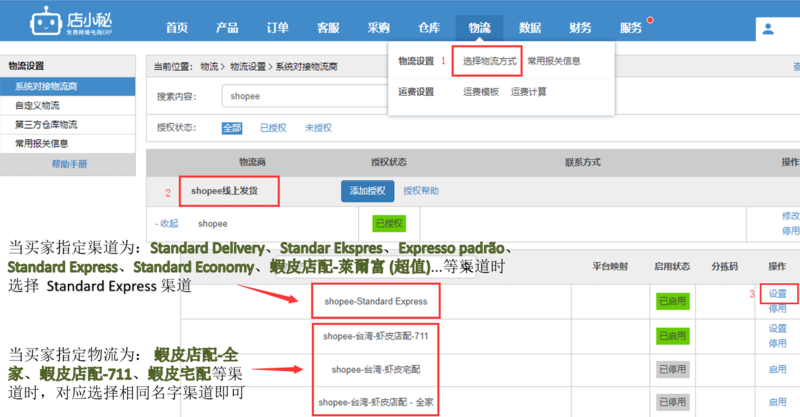Open the 服务 menu
The width and height of the screenshot is (800, 417).
coord(631,28)
